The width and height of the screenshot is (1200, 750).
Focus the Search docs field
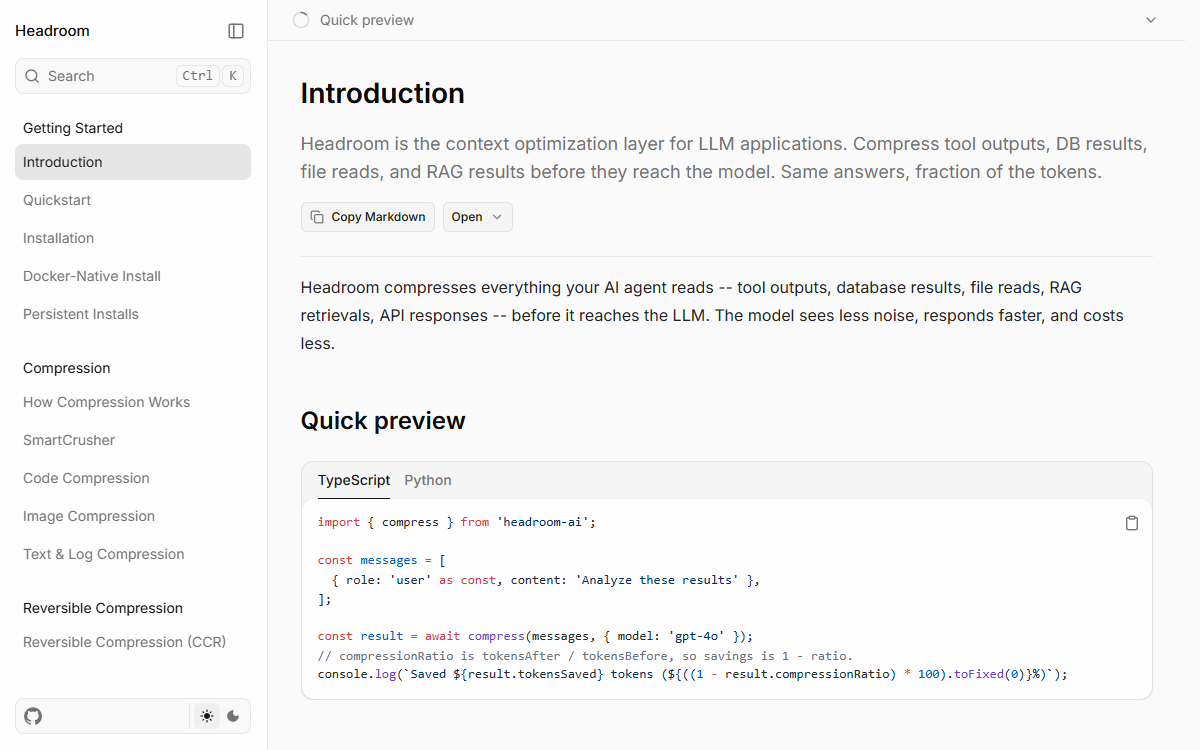point(133,76)
